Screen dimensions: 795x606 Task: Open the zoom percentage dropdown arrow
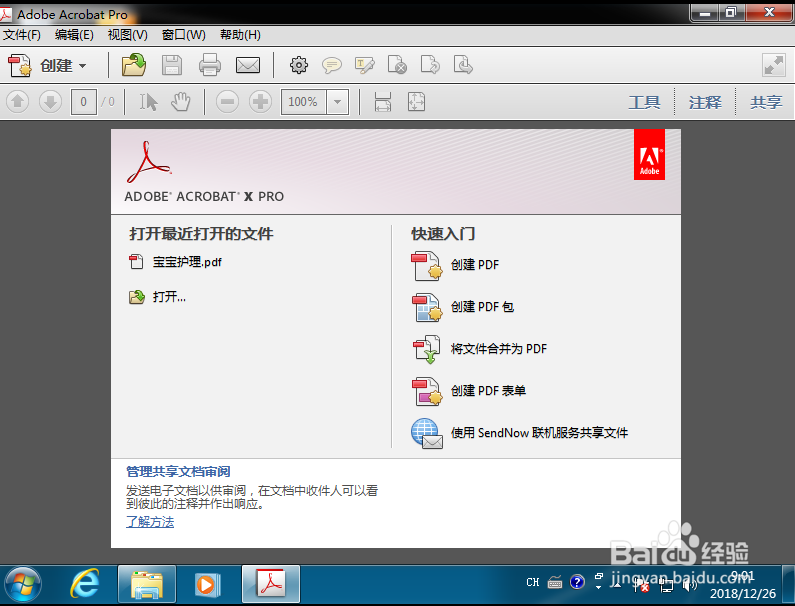(x=338, y=102)
